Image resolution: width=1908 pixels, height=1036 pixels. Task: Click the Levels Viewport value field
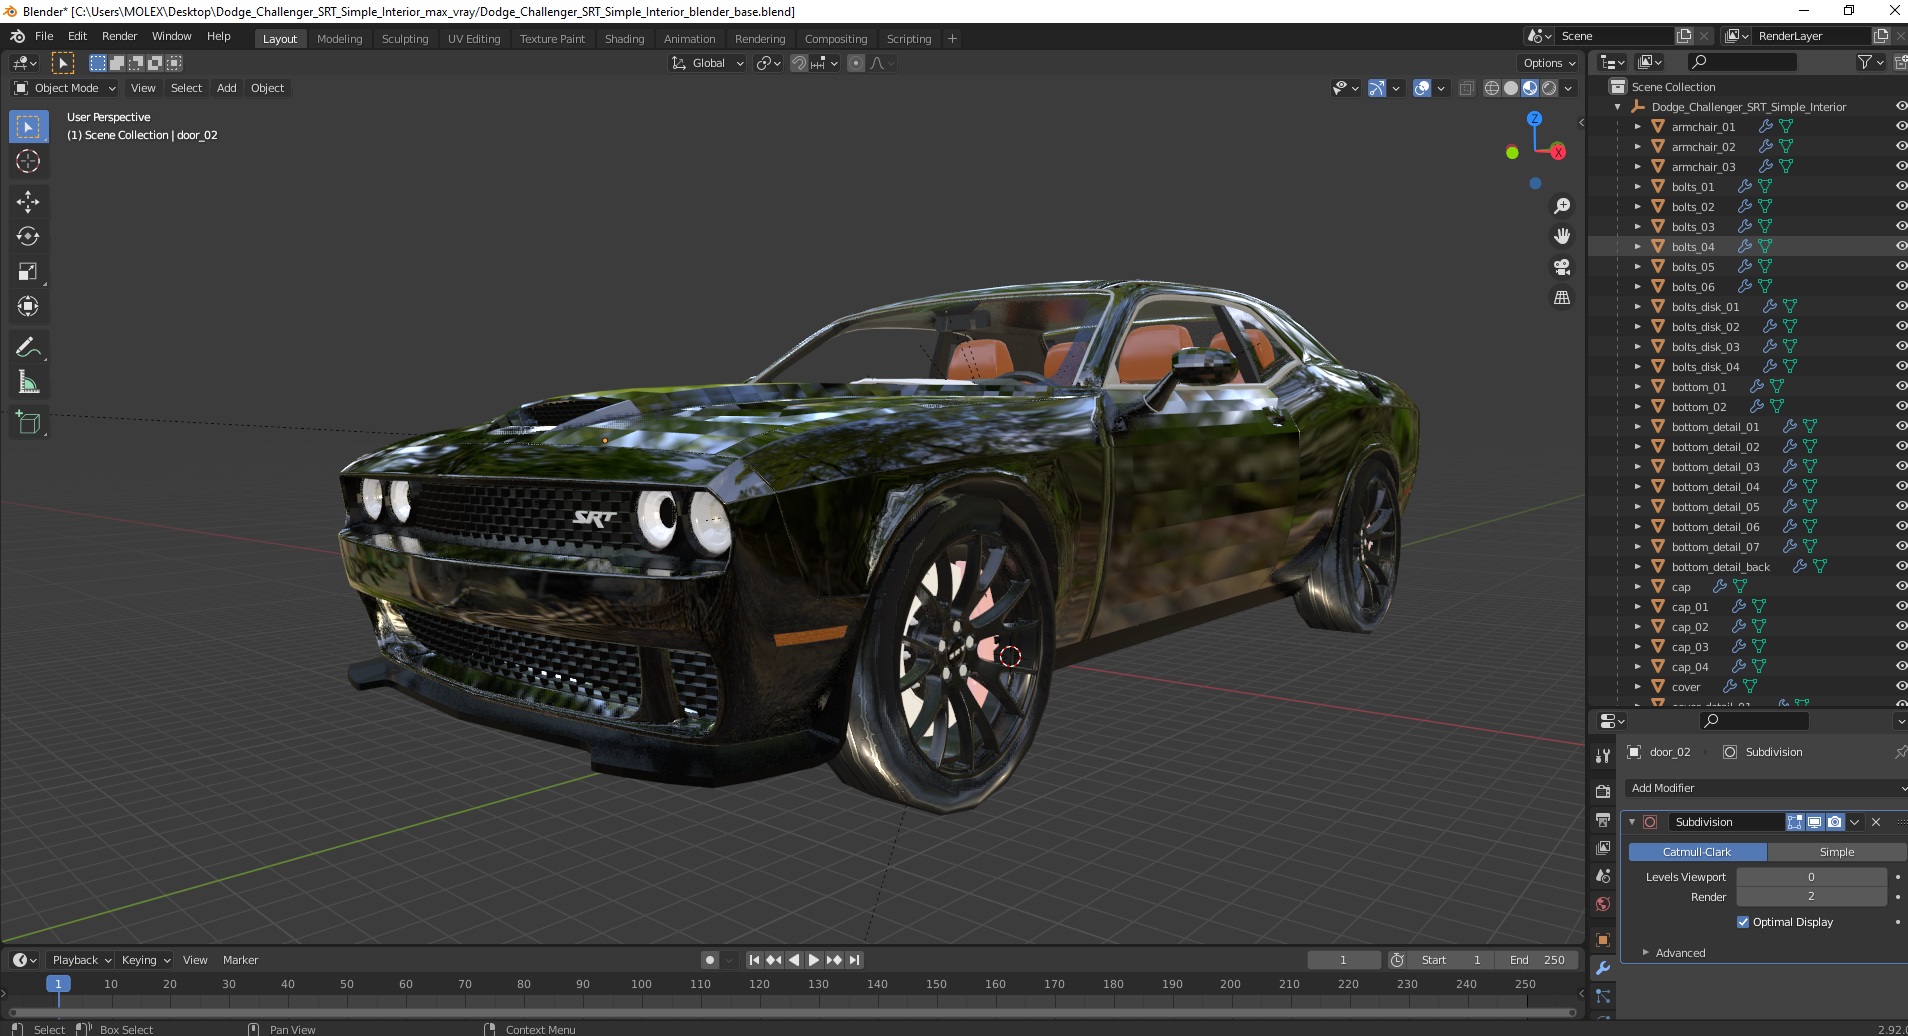pos(1811,877)
